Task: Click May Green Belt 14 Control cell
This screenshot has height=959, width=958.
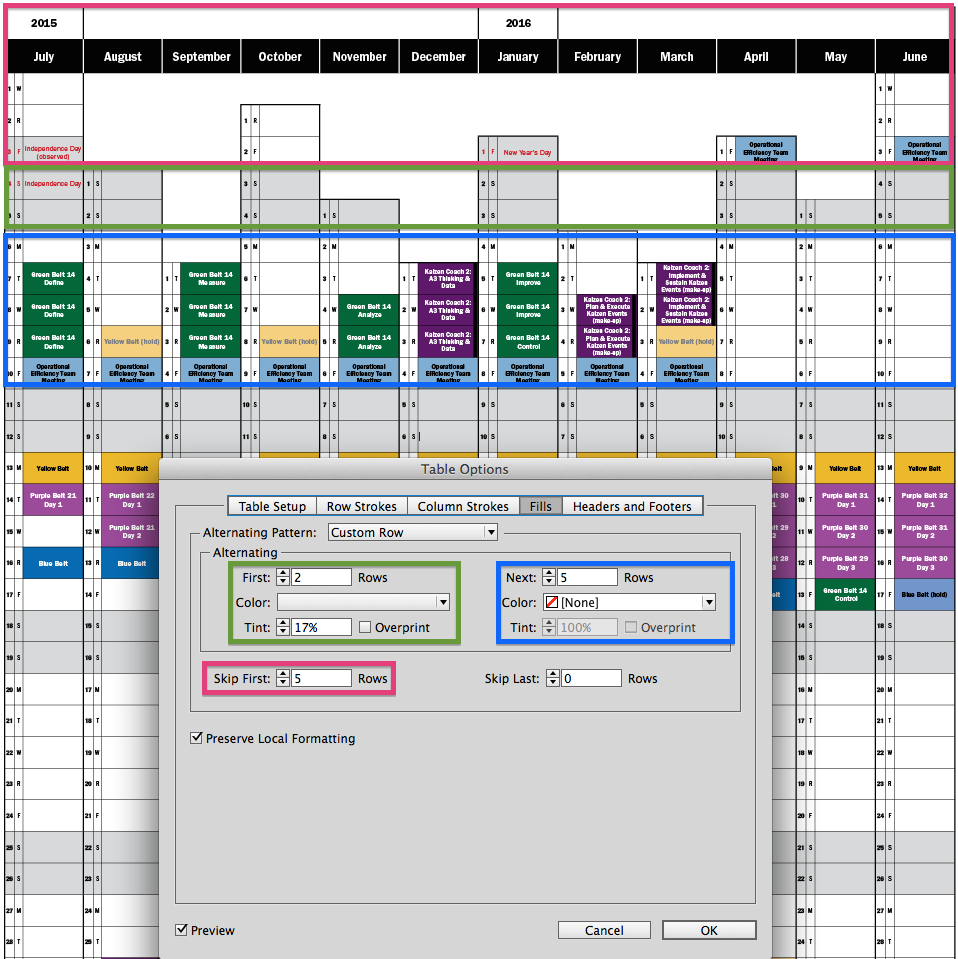Action: 845,594
